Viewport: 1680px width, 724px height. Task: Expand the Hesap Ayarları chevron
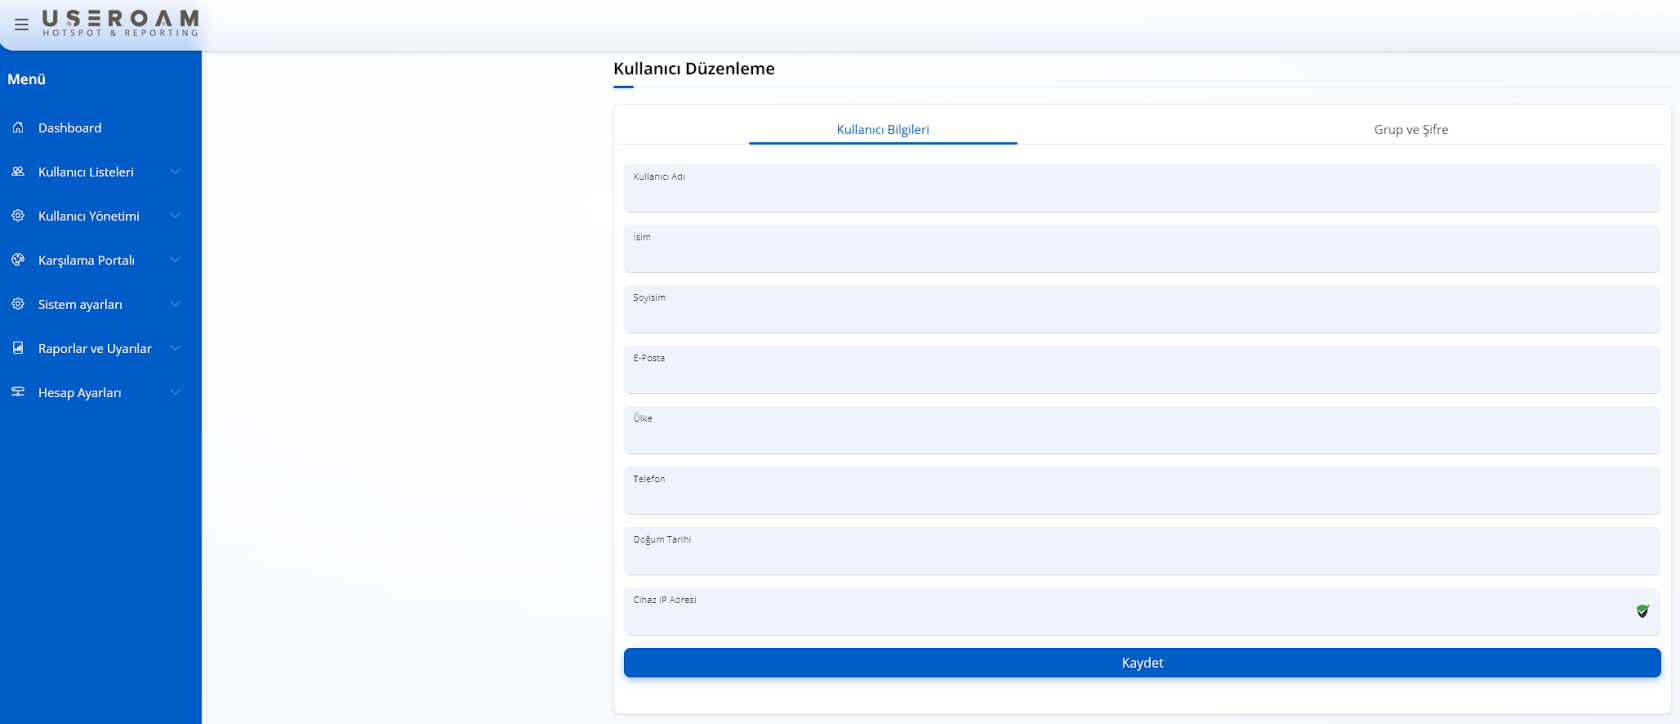pos(175,392)
